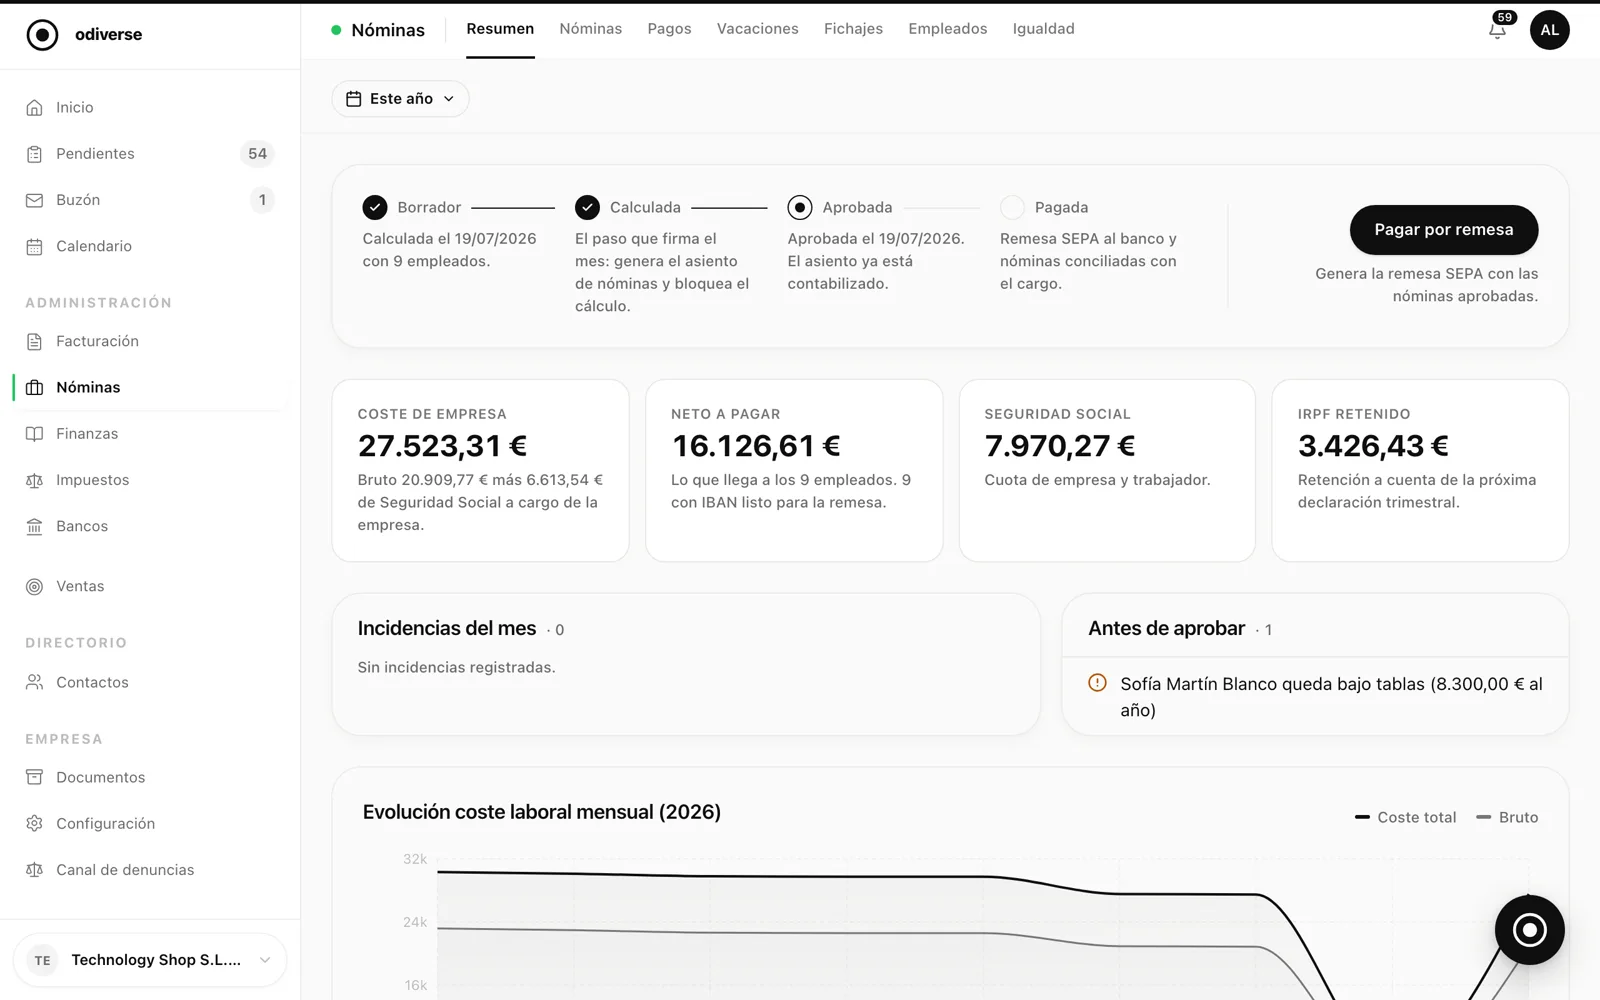Go to Bancos bank icon
The image size is (1600, 1000).
[x=34, y=526]
